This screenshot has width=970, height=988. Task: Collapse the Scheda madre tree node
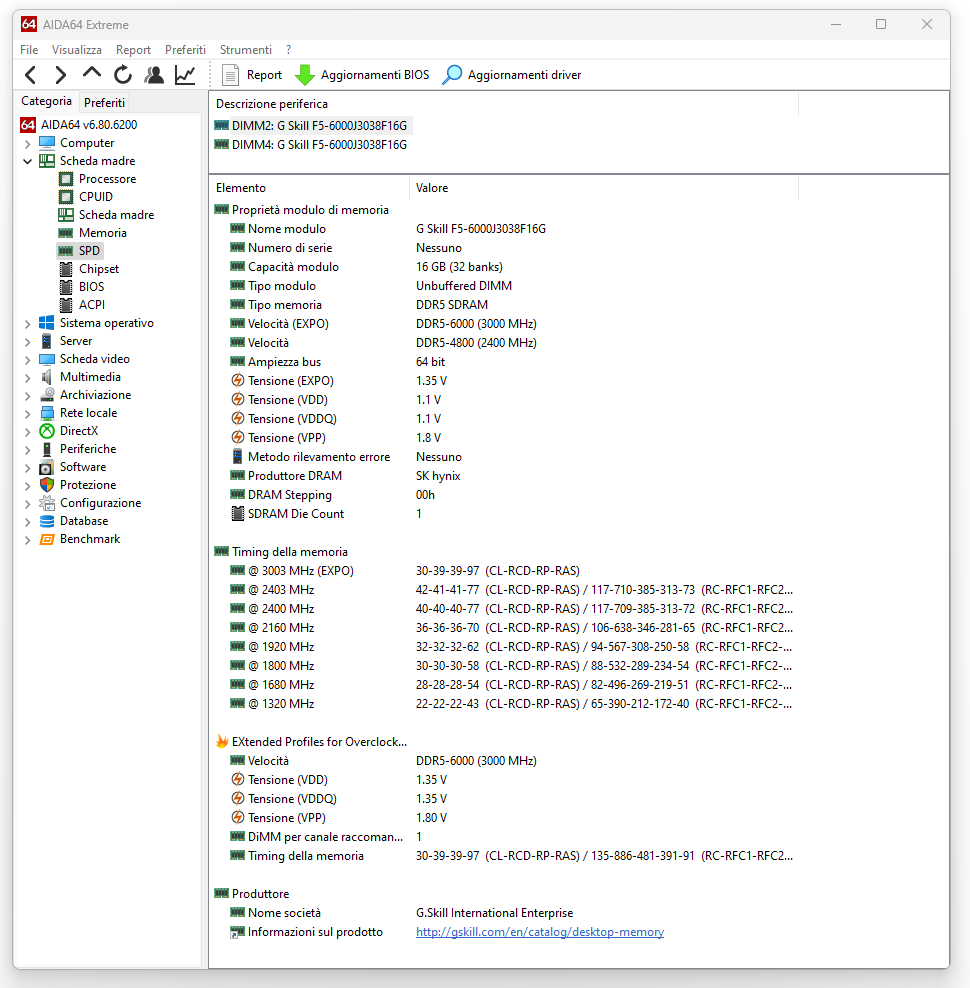coord(27,161)
